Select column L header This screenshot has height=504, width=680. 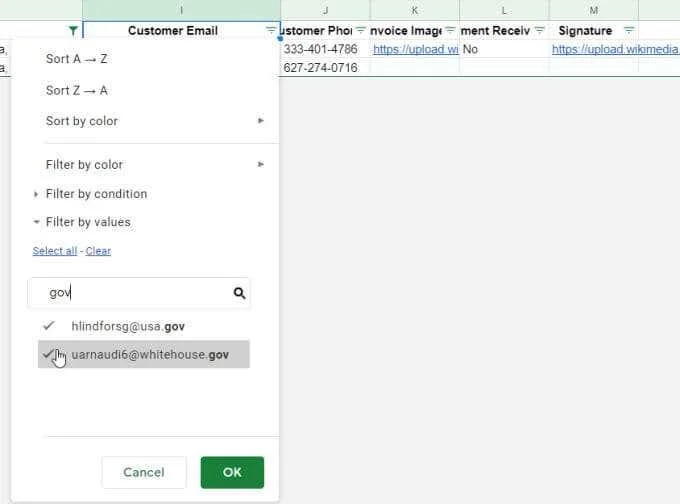tap(504, 10)
